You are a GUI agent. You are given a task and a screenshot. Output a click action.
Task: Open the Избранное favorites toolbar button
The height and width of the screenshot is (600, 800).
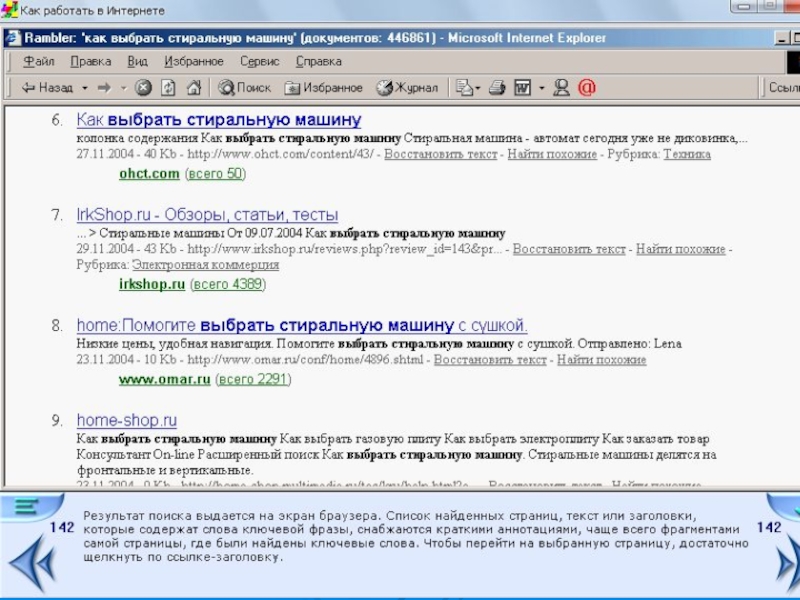point(323,88)
